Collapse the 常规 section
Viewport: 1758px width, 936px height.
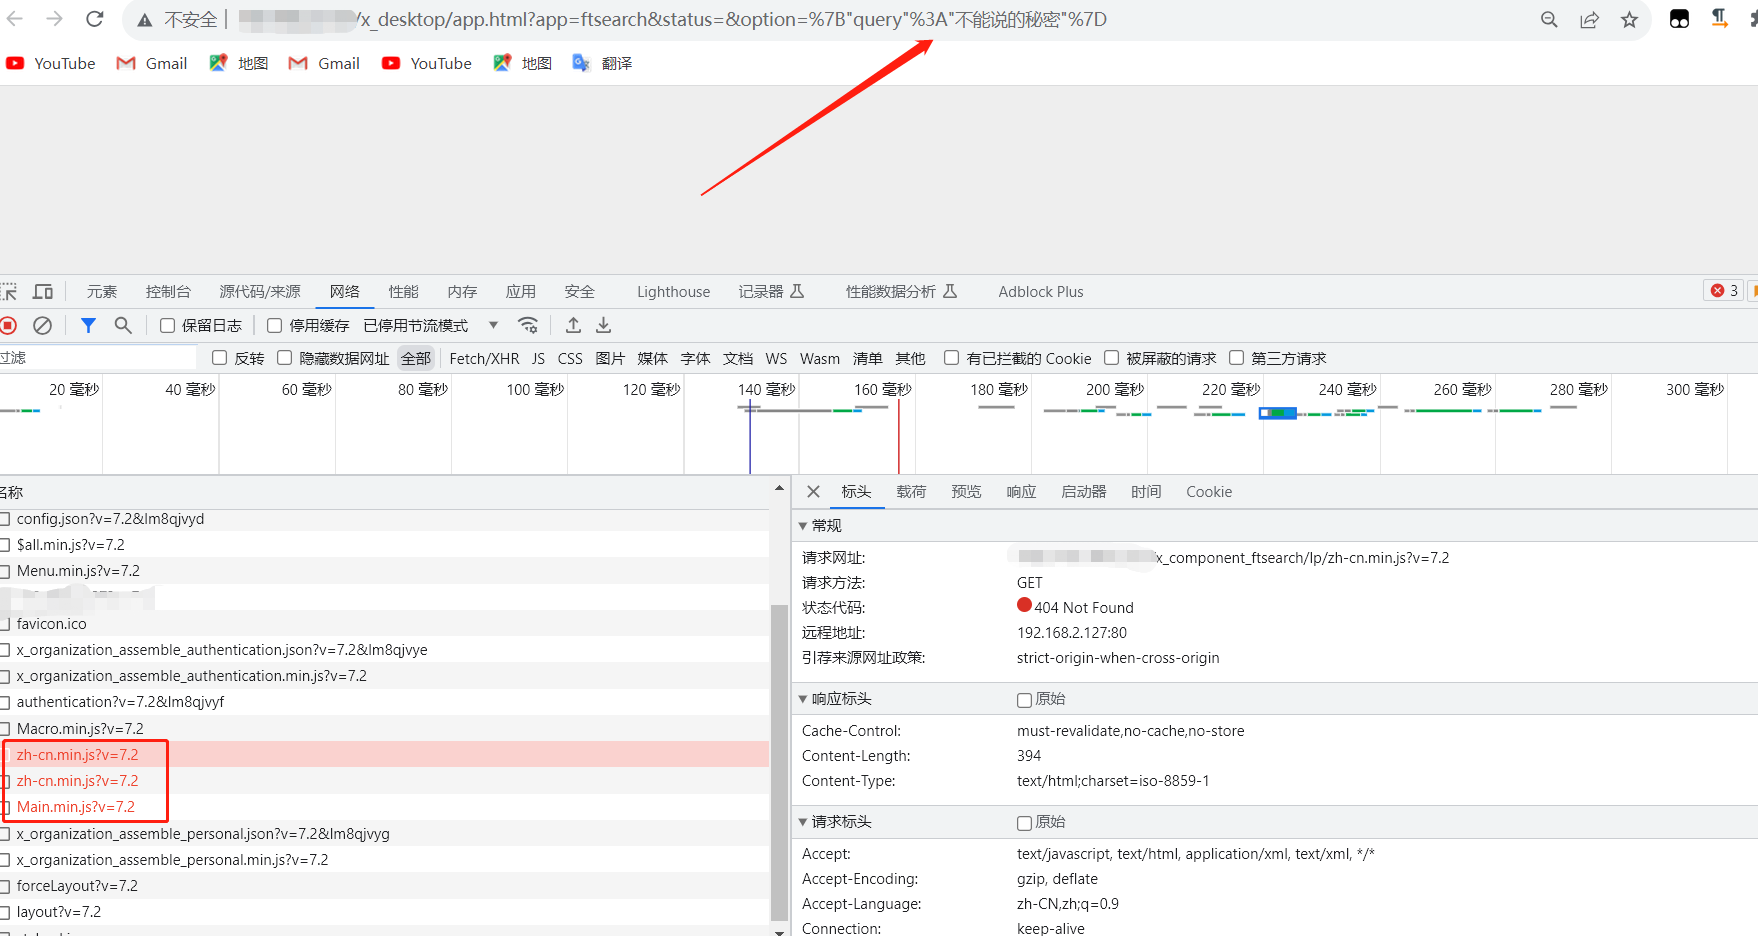(803, 526)
